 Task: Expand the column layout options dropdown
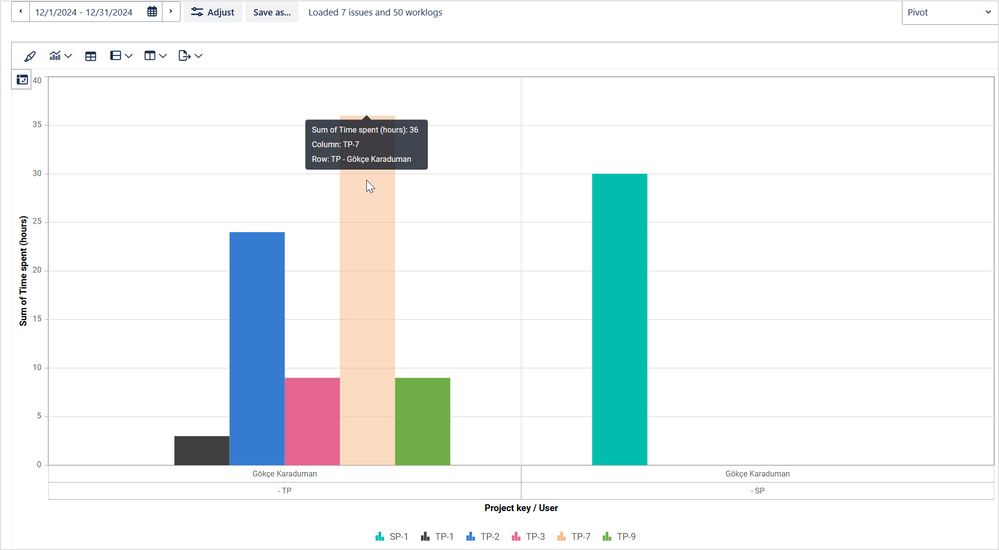[x=155, y=56]
